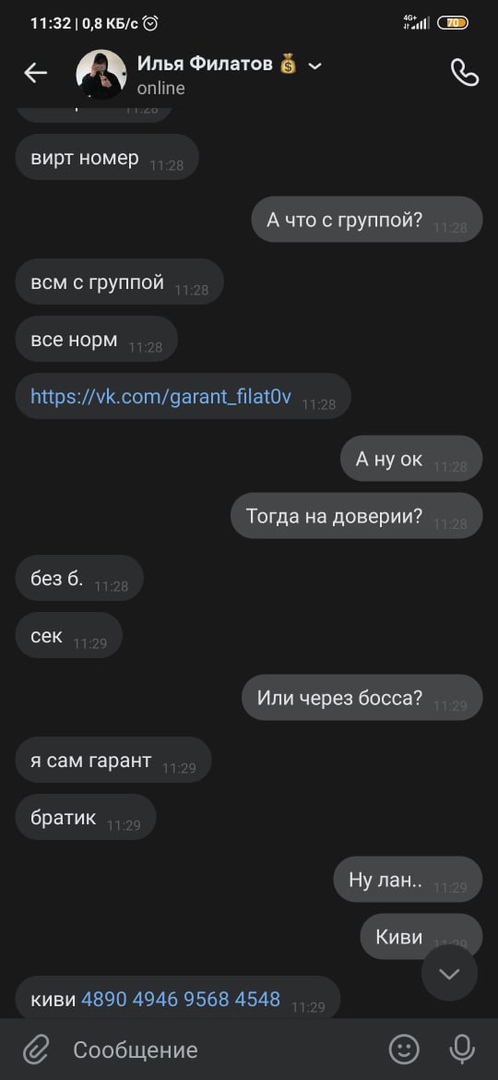Select the message 'Или через босса?'
The width and height of the screenshot is (498, 1080).
(362, 698)
